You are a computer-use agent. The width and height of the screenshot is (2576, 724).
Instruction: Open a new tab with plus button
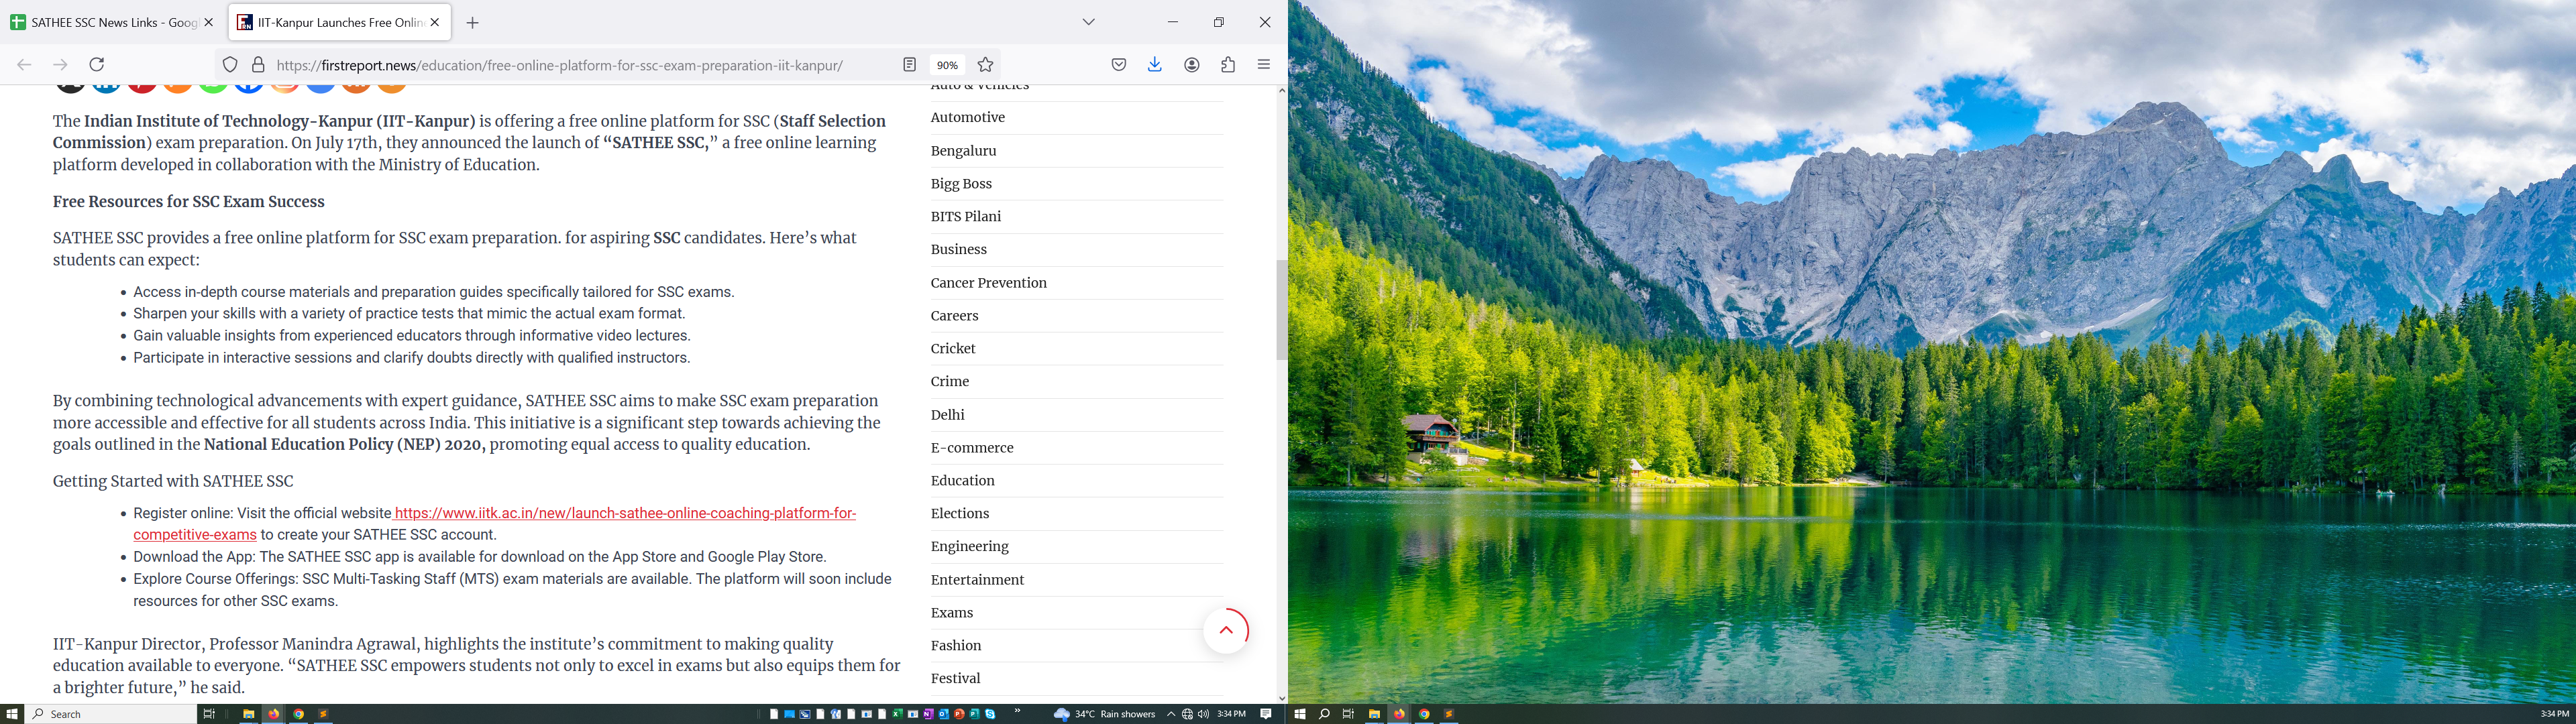tap(473, 23)
